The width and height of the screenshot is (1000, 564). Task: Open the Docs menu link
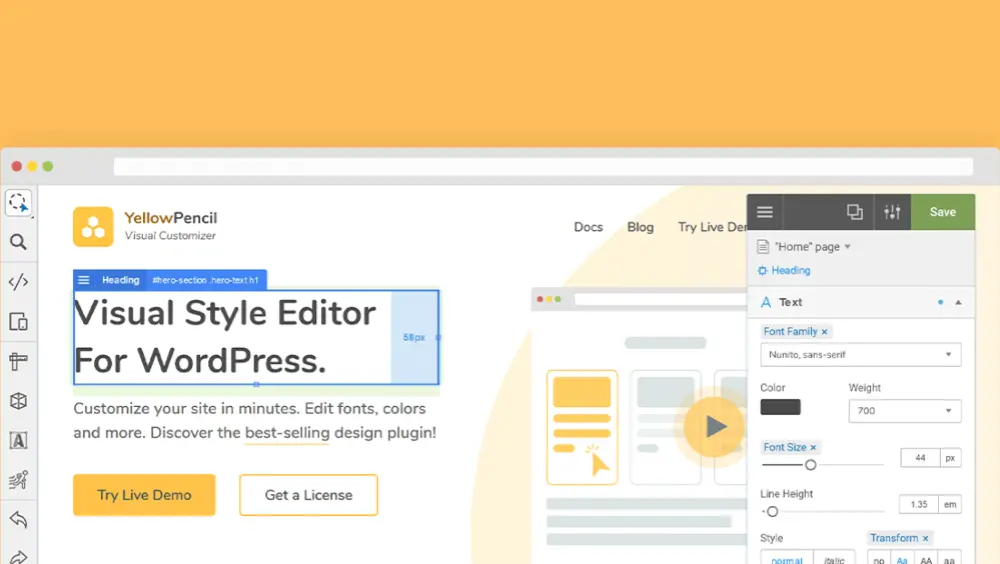pos(588,227)
